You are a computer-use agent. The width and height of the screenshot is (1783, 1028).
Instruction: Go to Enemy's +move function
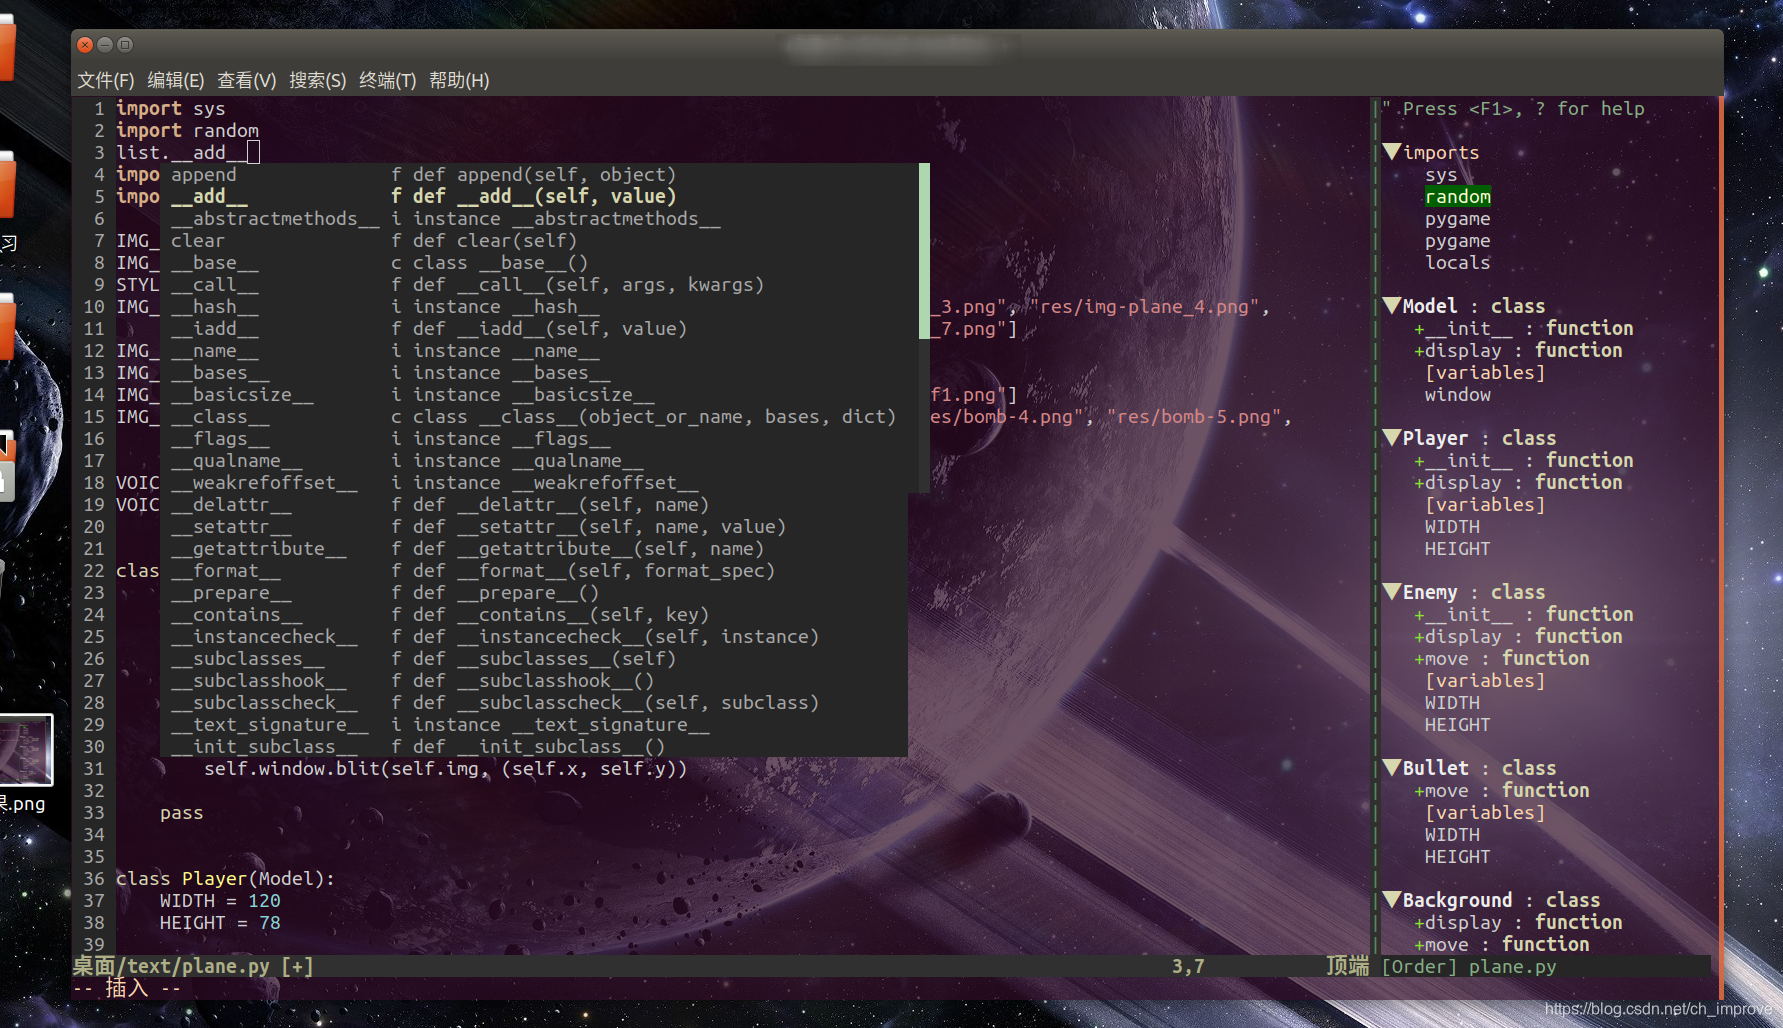coord(1501,658)
